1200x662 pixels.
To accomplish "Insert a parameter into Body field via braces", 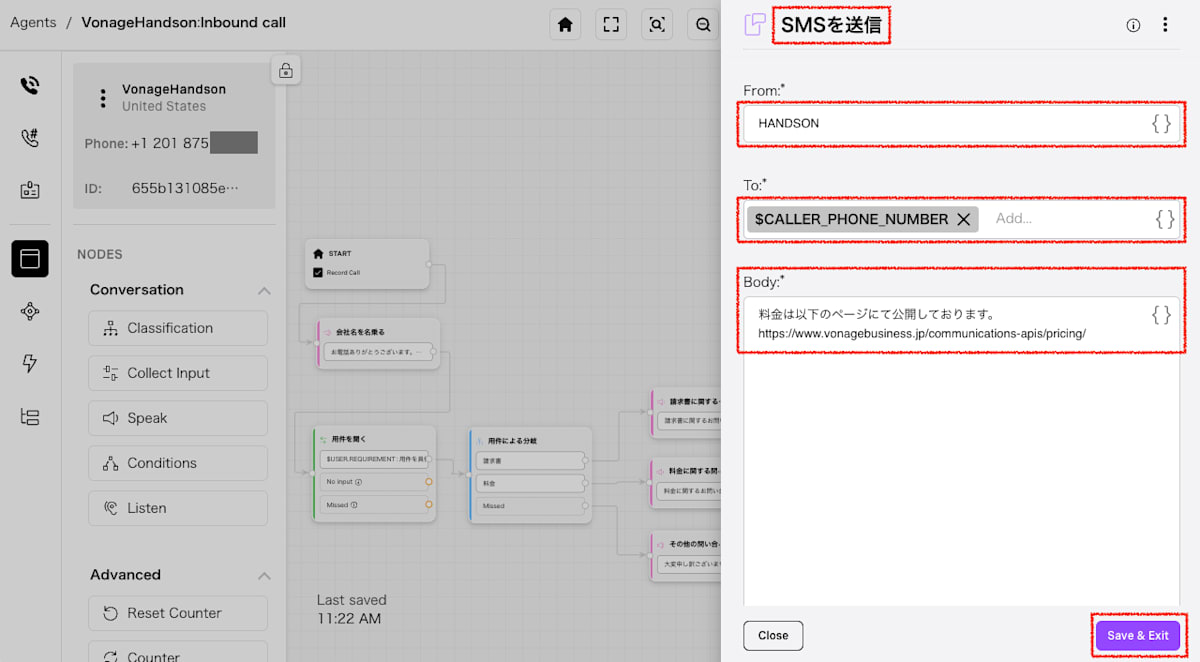I will 1161,315.
